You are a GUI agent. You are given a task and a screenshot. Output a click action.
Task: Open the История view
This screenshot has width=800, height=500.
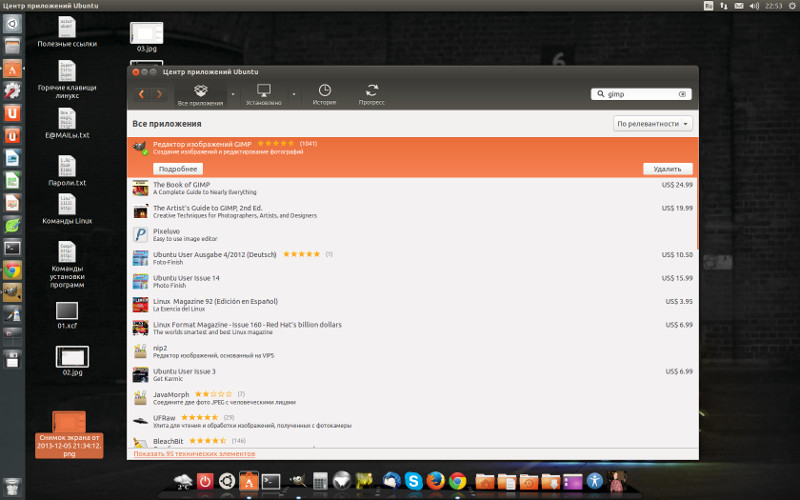click(324, 95)
